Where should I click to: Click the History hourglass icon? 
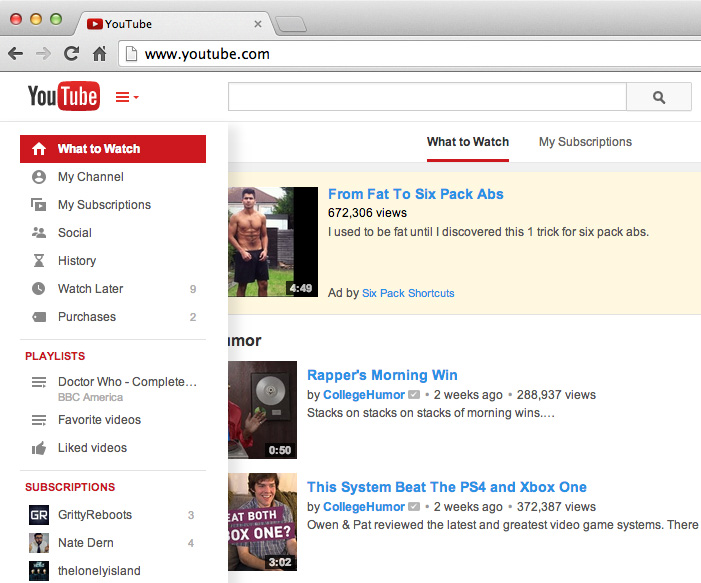39,261
